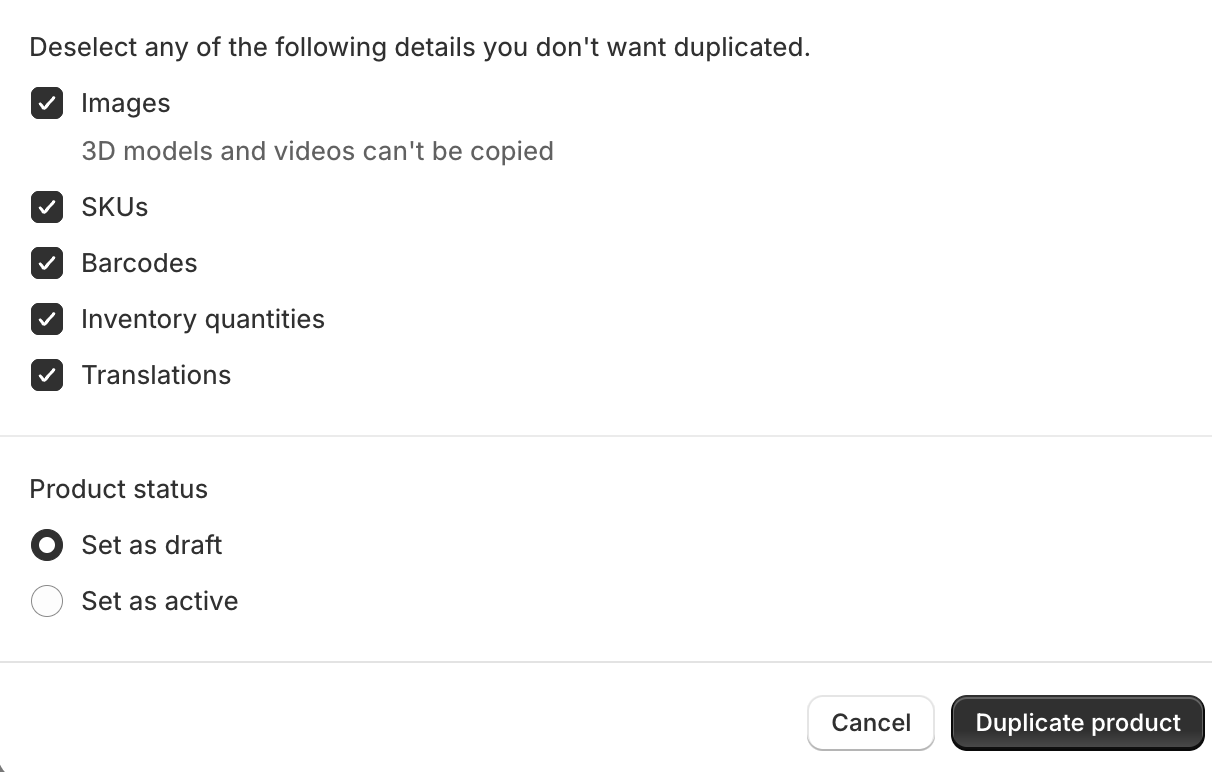The height and width of the screenshot is (772, 1212).
Task: Choose the Set as active radio button
Action: [47, 601]
